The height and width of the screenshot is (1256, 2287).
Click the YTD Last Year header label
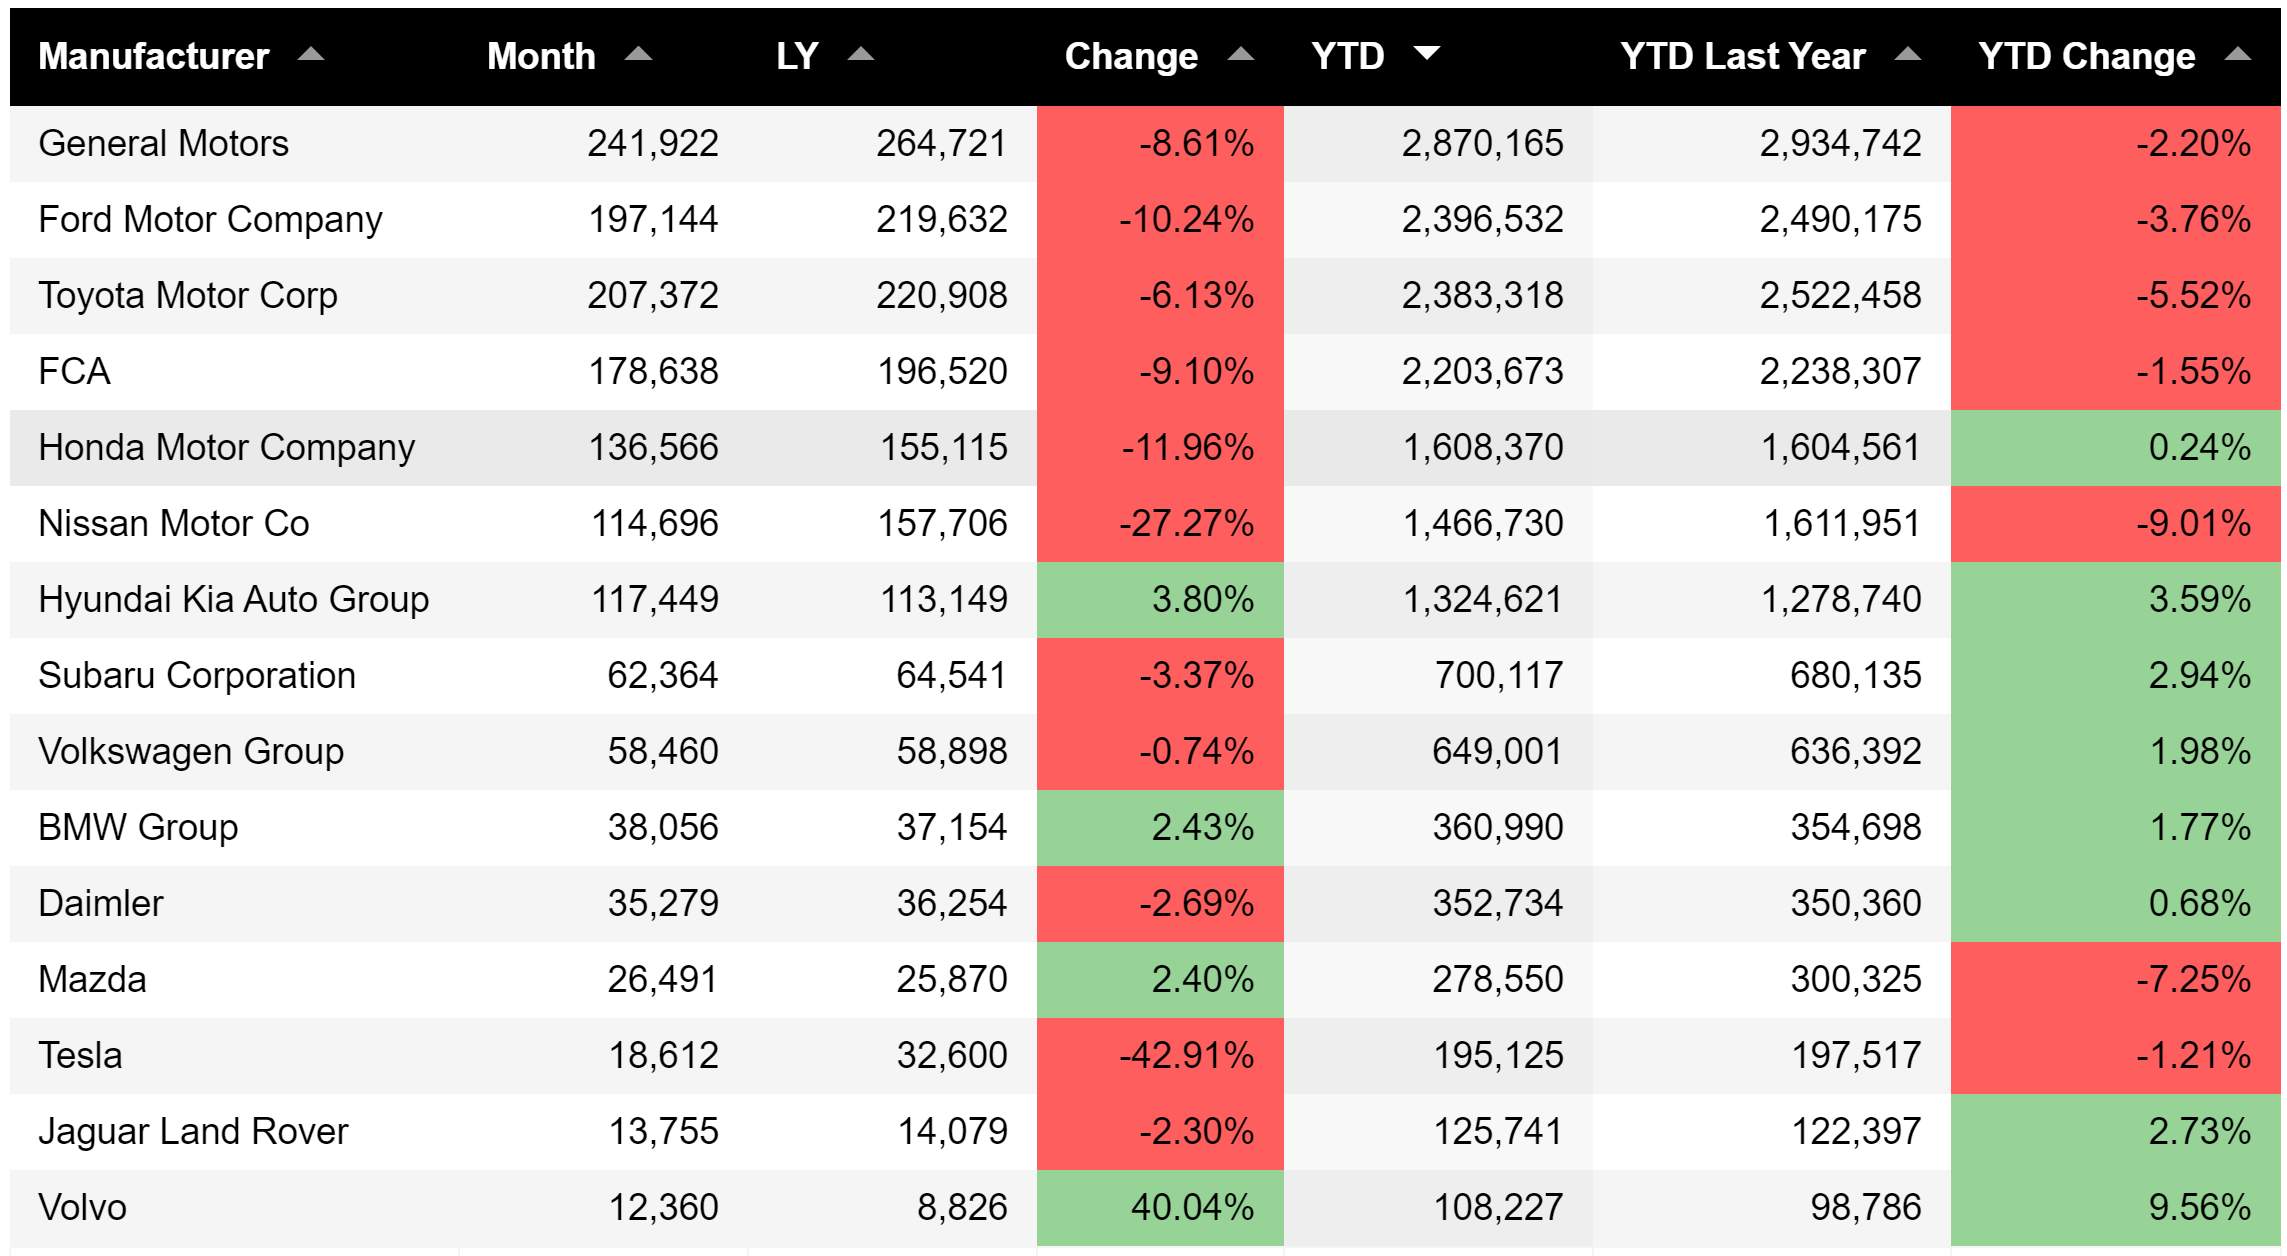[x=1743, y=56]
